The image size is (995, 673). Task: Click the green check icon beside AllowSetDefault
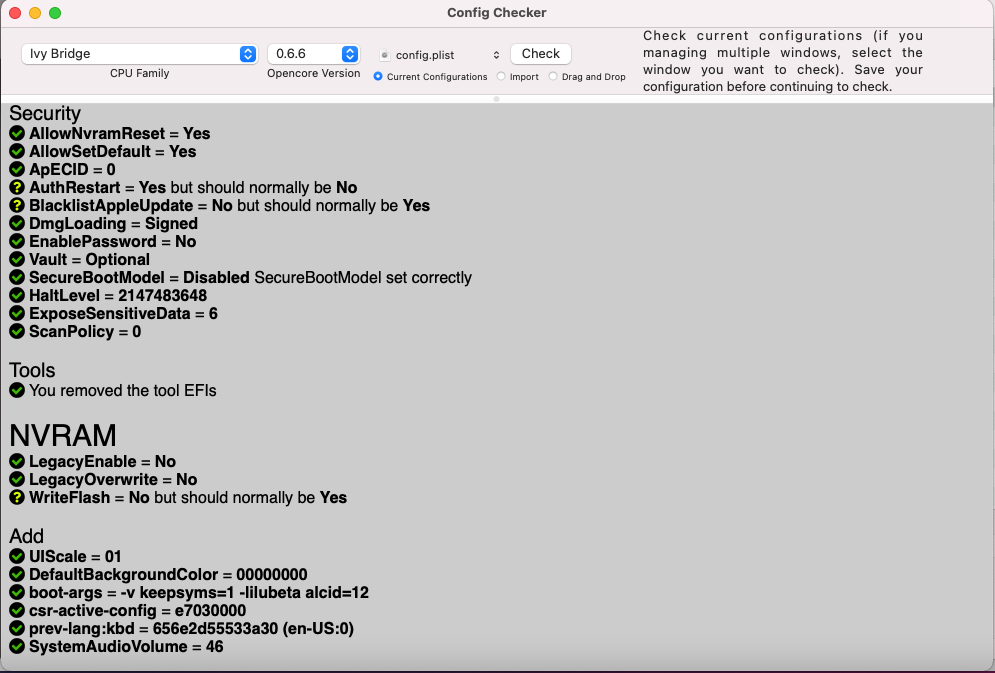click(x=17, y=151)
